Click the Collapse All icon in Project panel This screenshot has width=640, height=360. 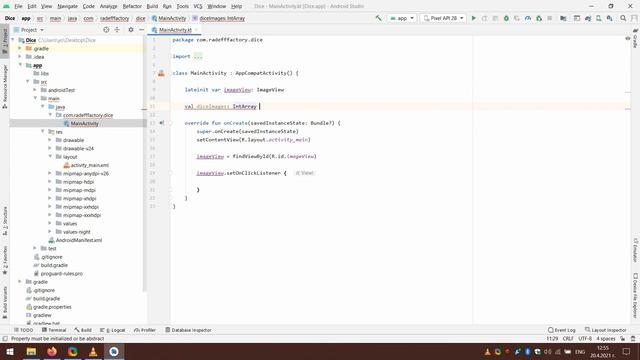(117, 30)
